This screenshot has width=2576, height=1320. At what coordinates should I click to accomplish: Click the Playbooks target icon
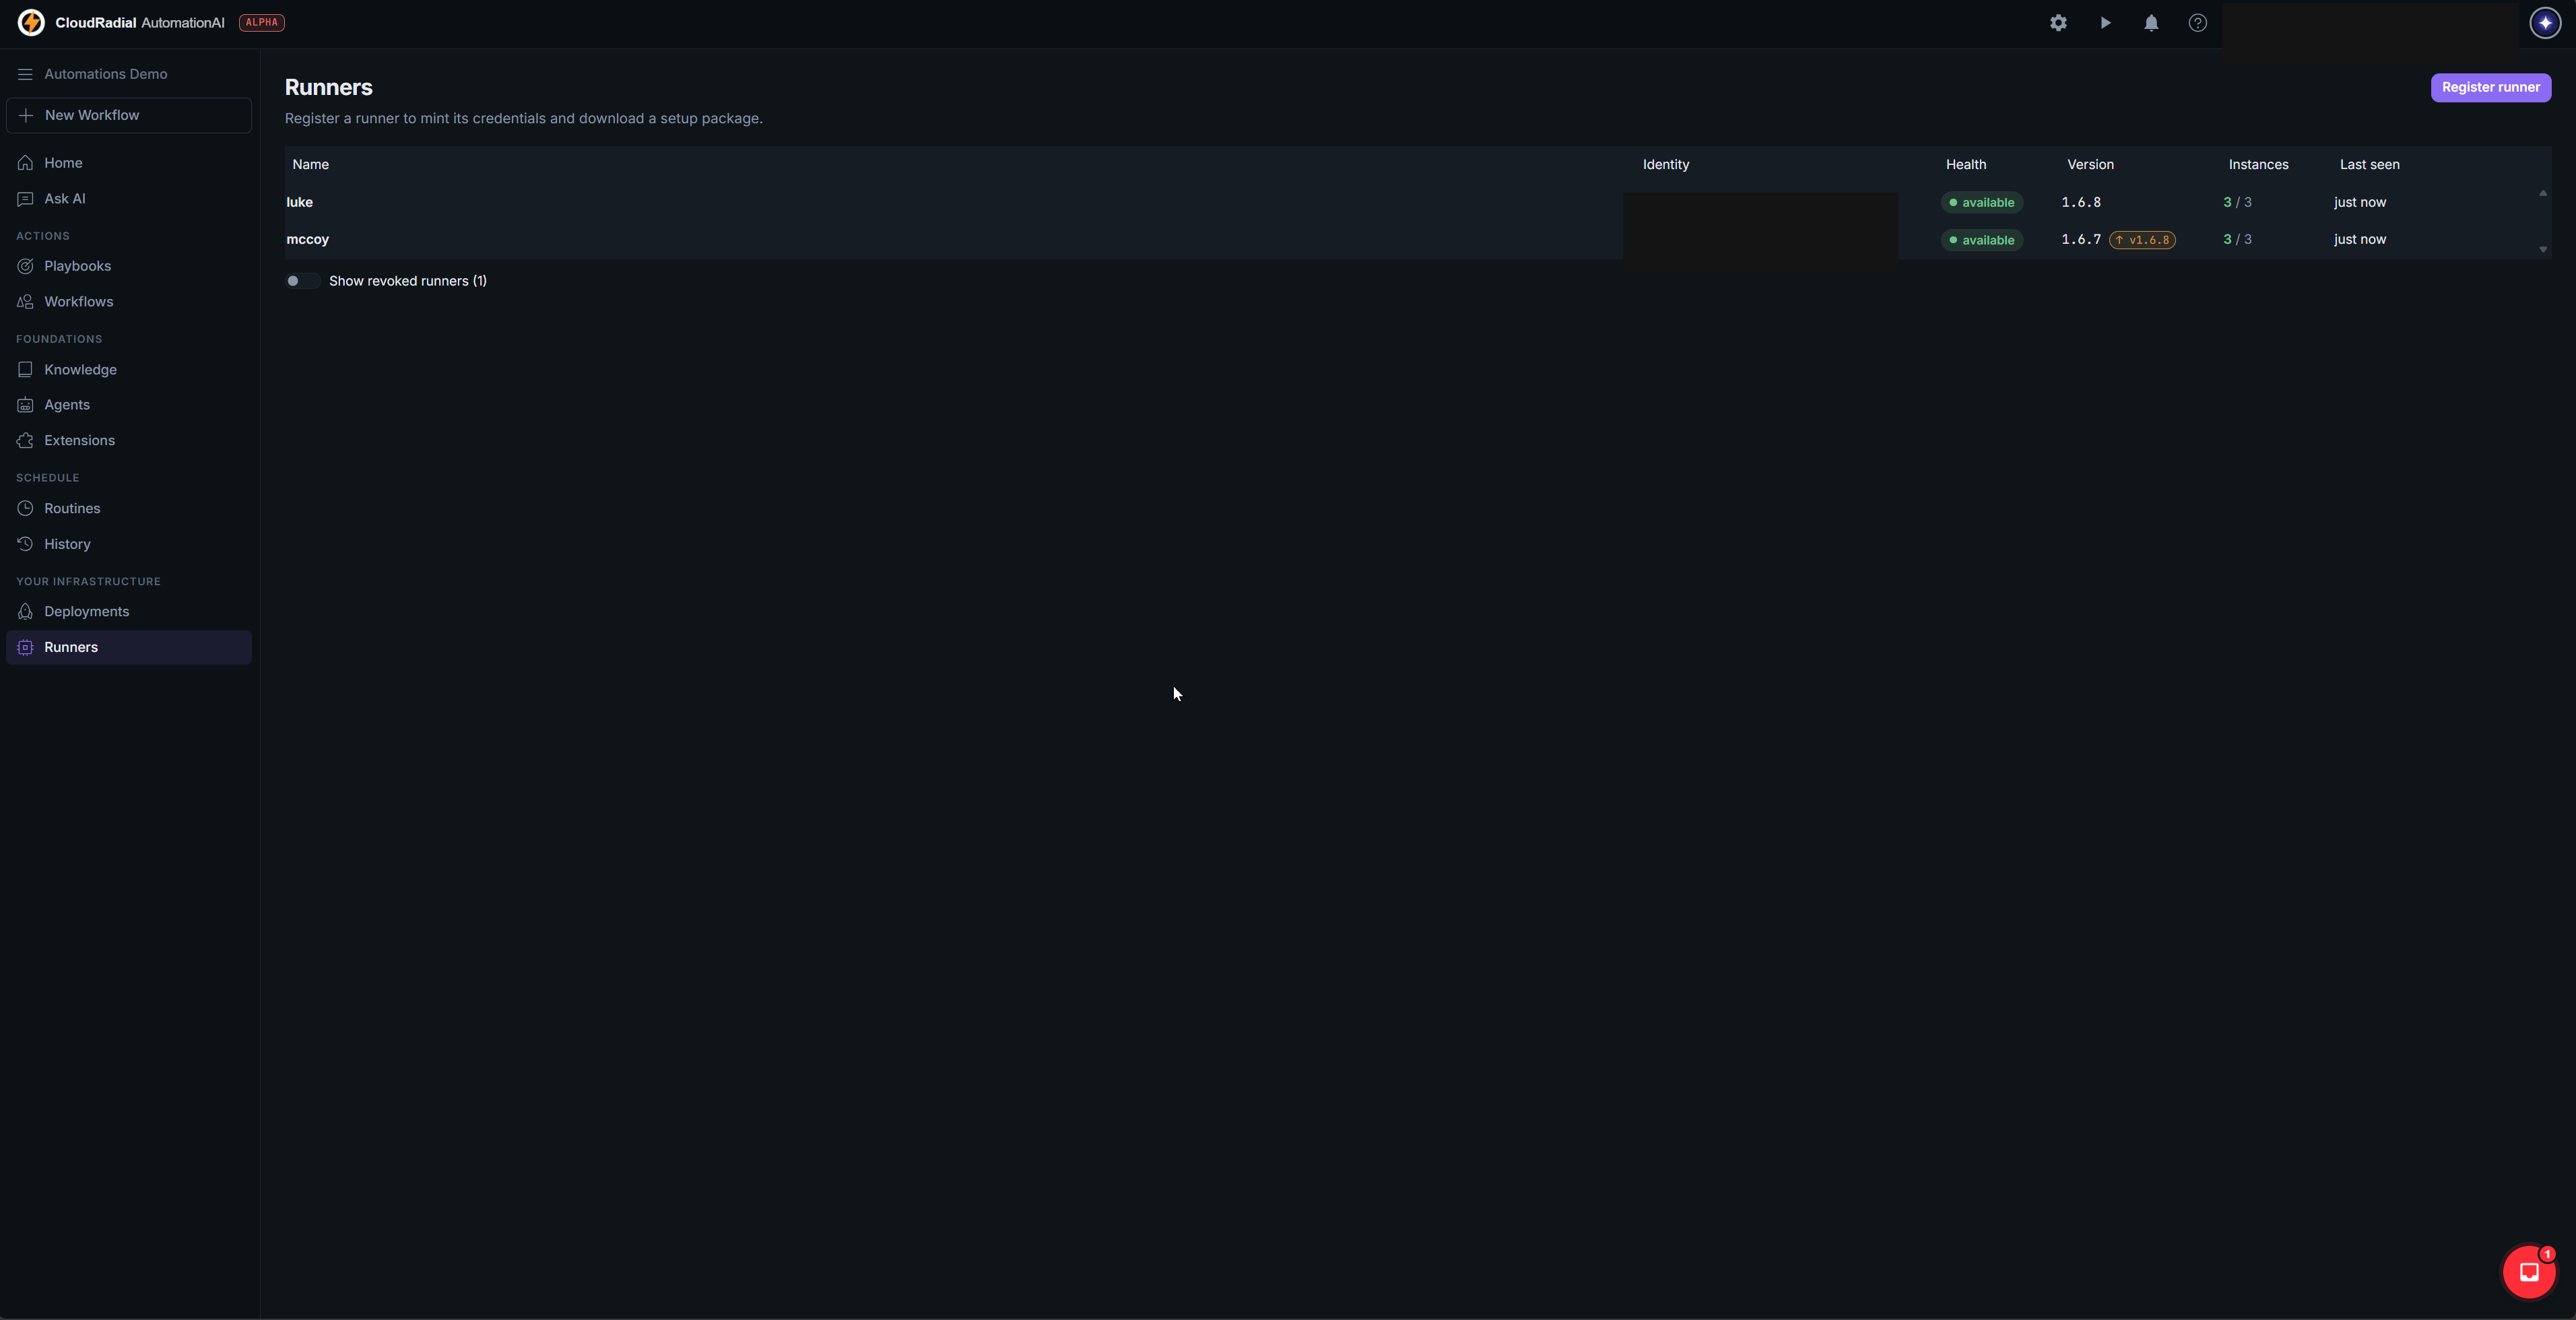(x=25, y=266)
